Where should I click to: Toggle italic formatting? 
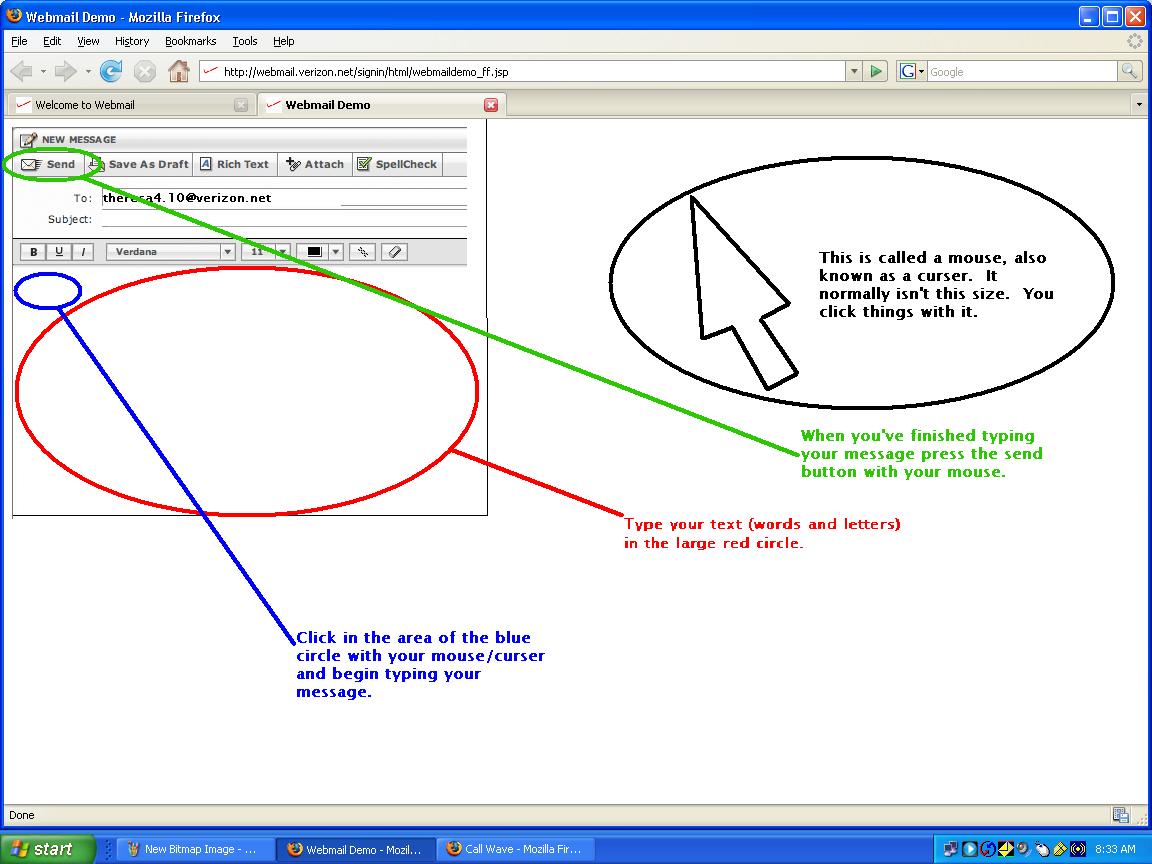pyautogui.click(x=84, y=252)
